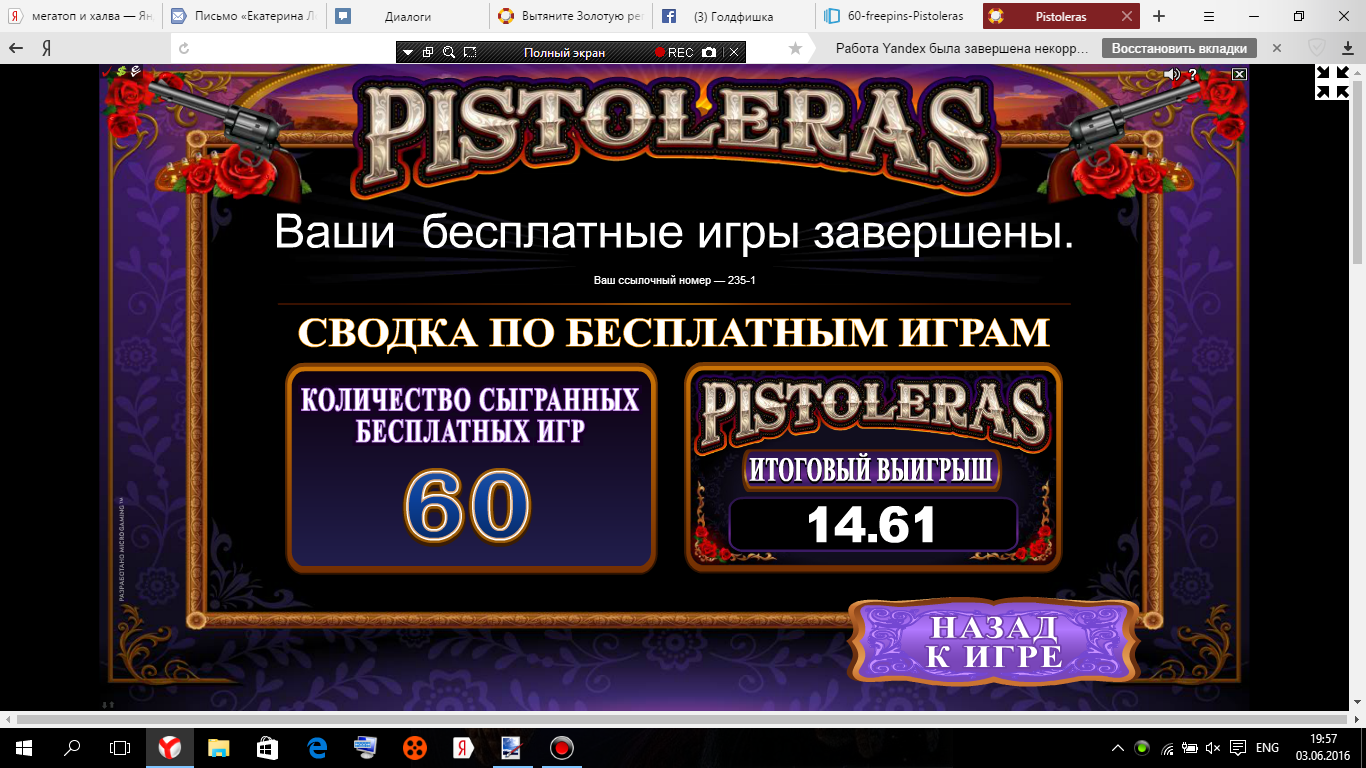Click the recorder window mode icon
The height and width of the screenshot is (768, 1366).
428,52
